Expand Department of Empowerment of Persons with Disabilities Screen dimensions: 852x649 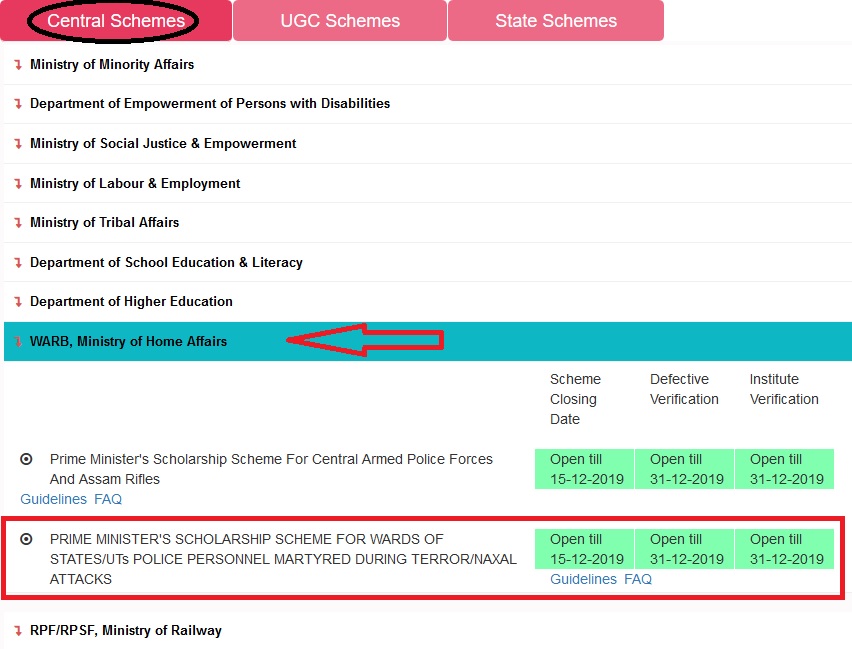click(x=209, y=104)
